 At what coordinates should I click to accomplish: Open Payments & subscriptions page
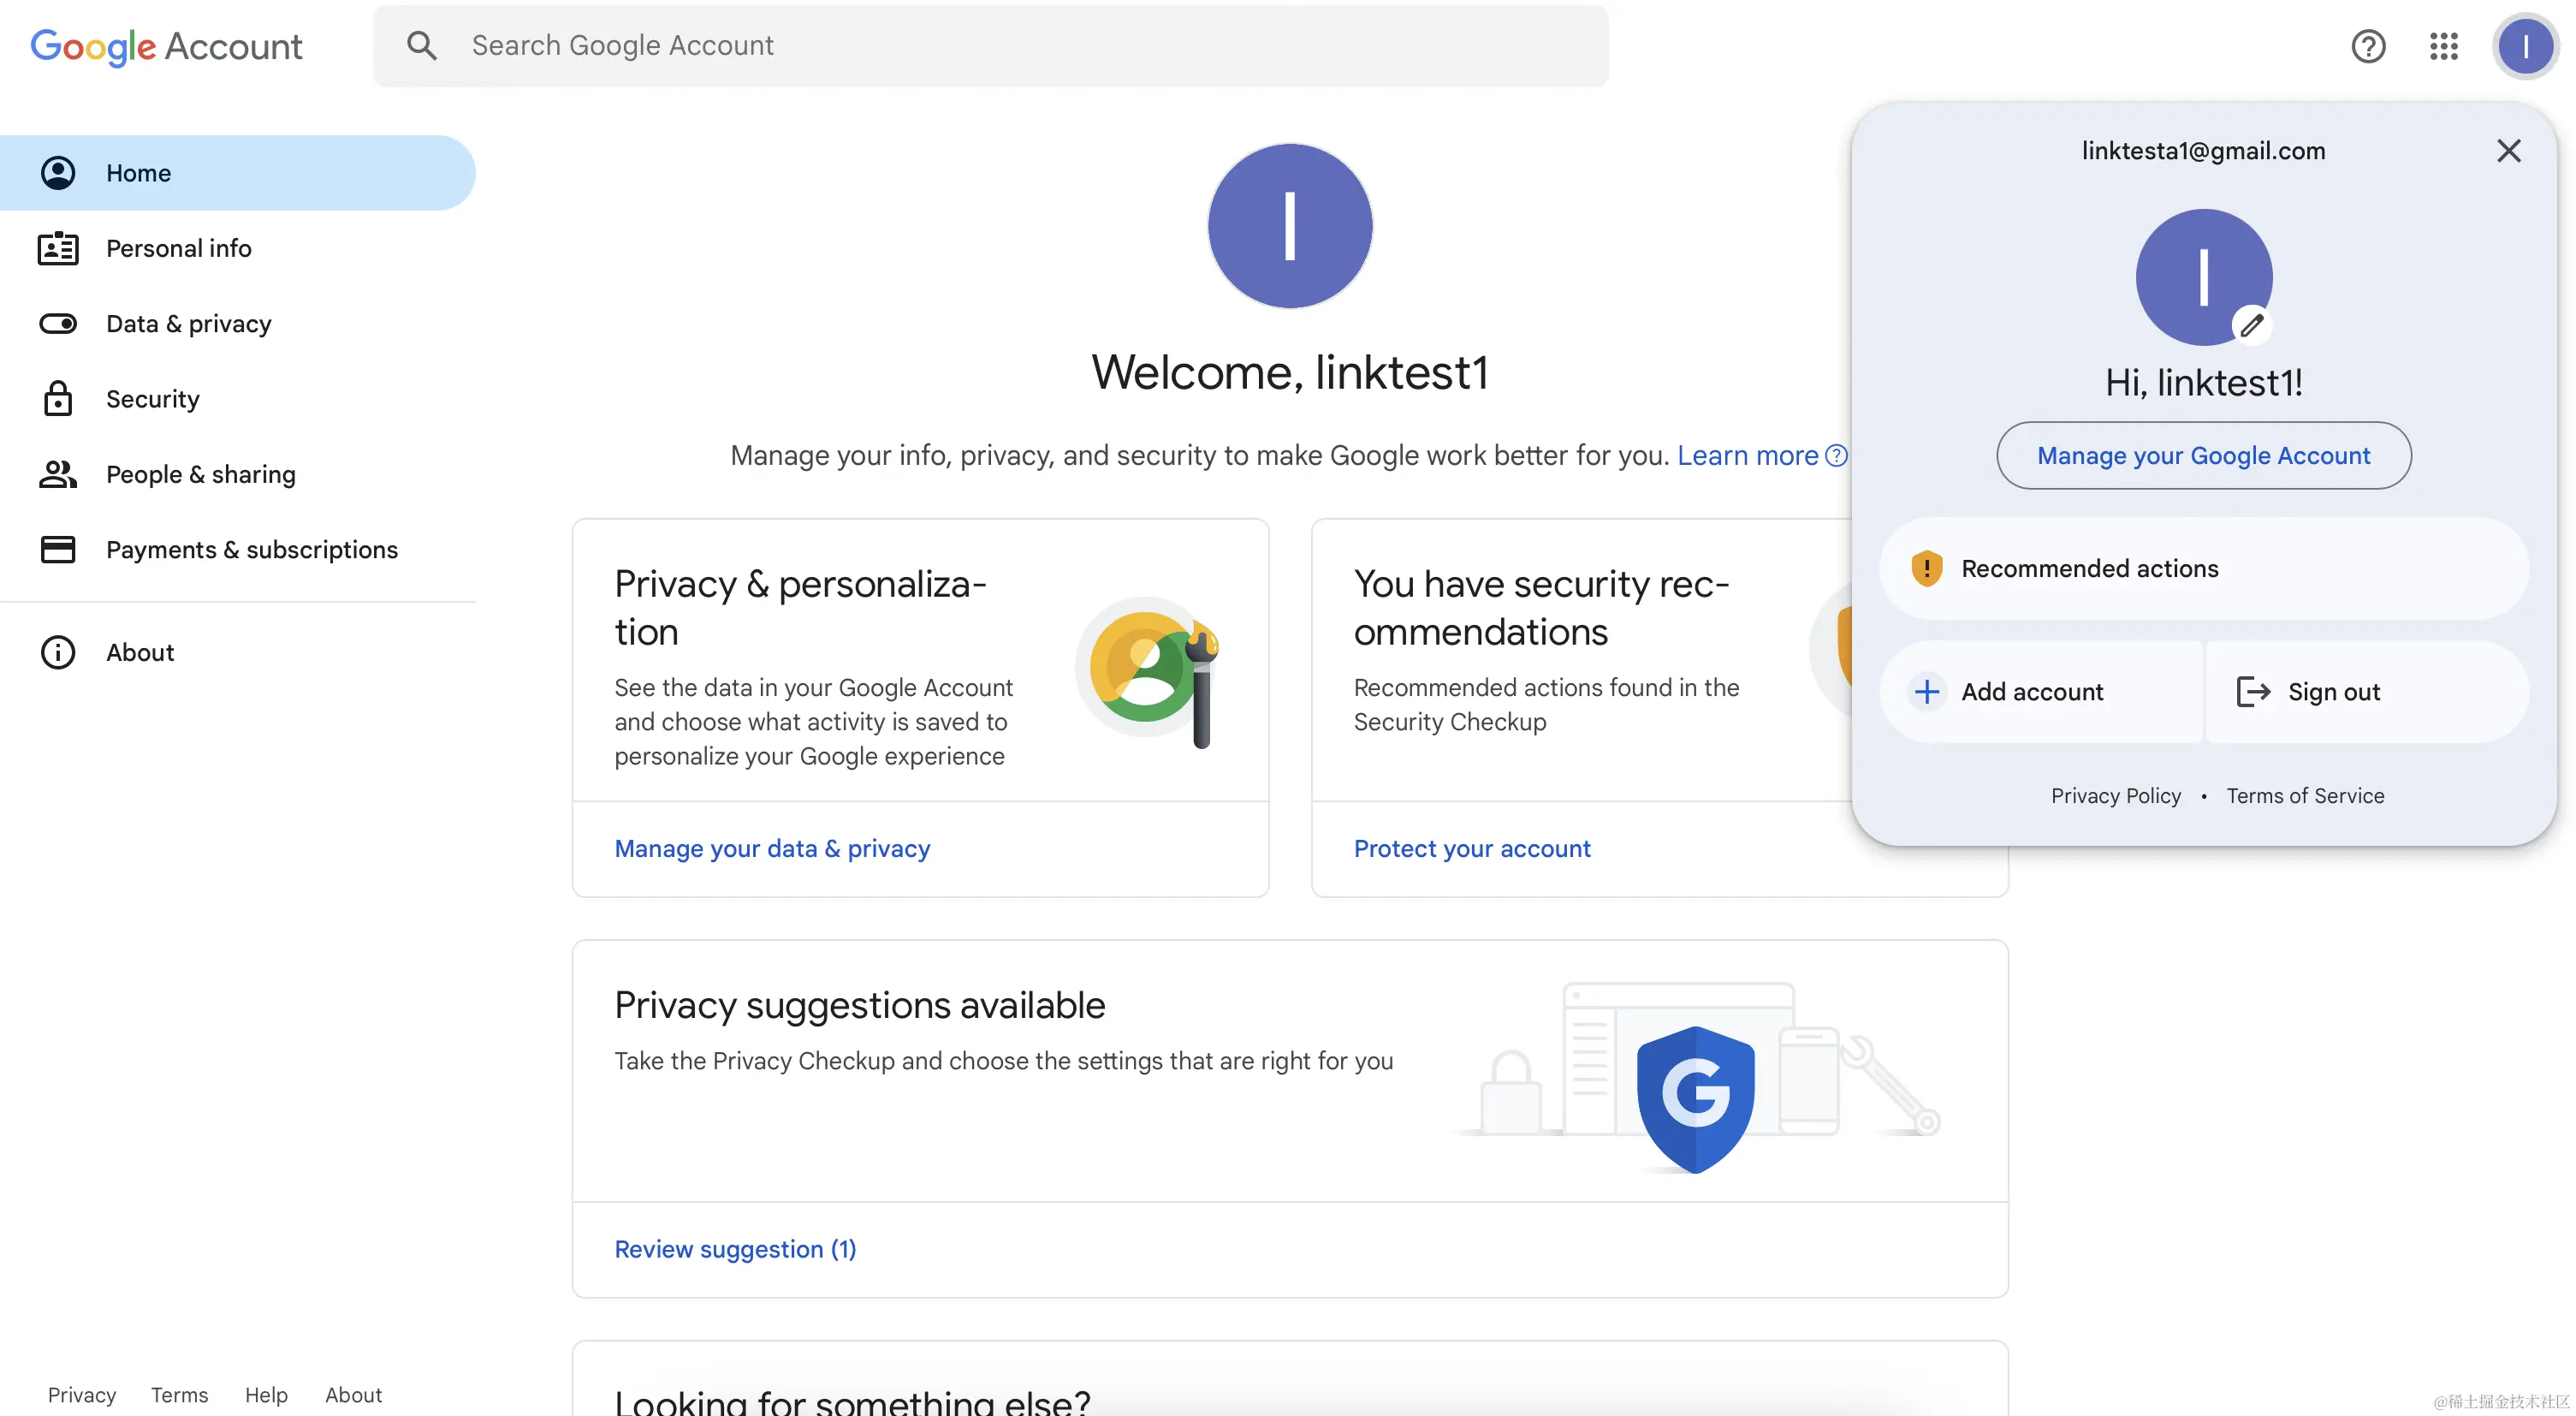(251, 550)
